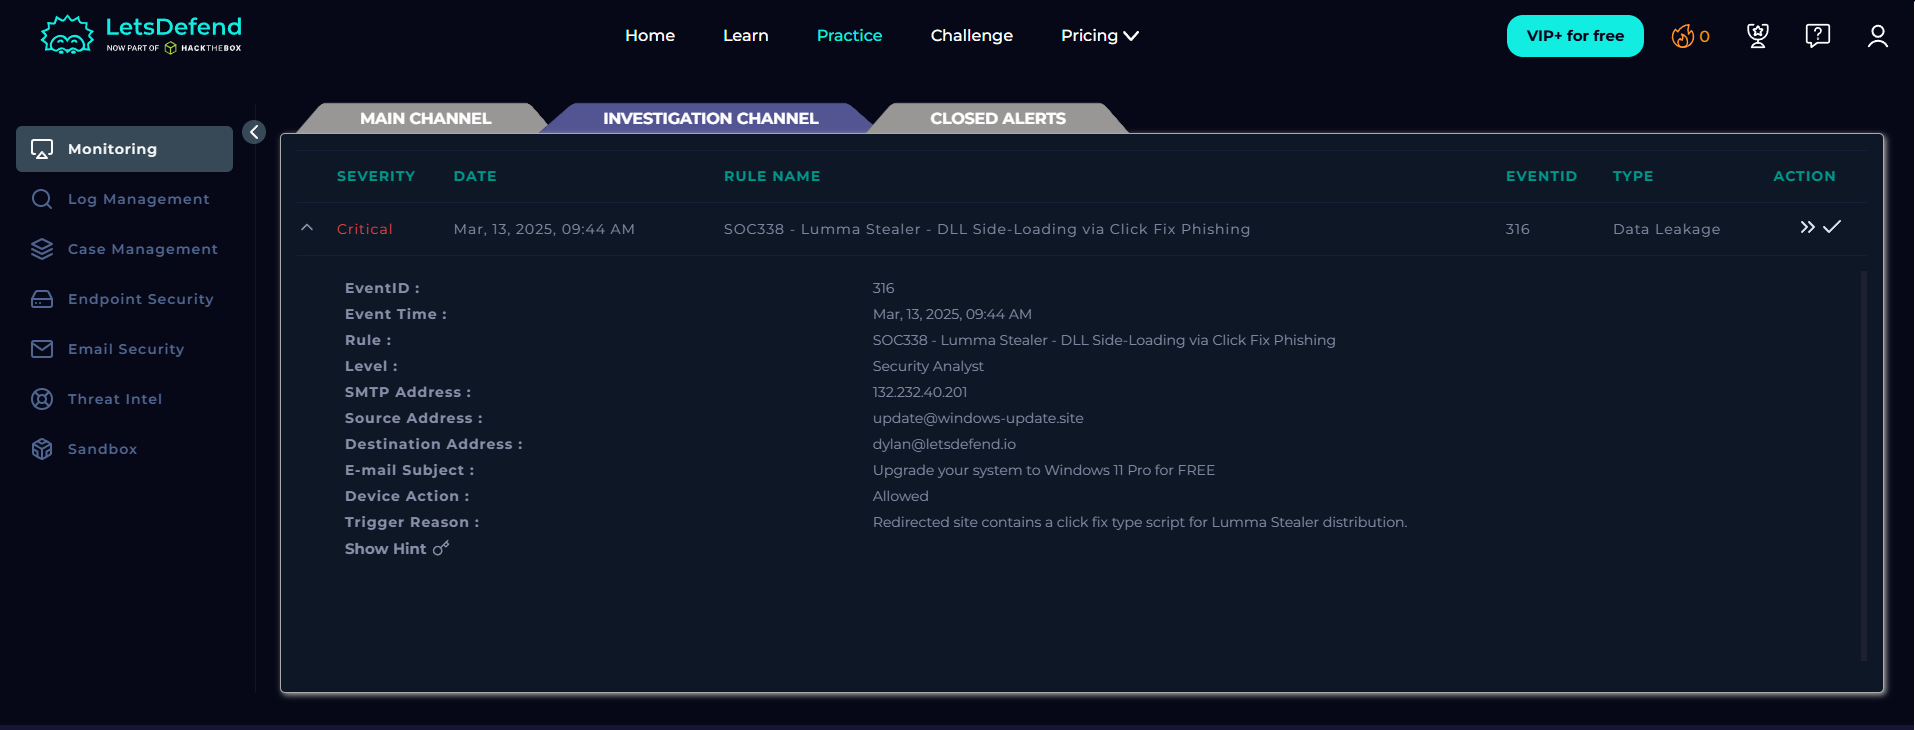Click the alert details vertical scrollbar
Screen dimensions: 1915x730
1863,465
